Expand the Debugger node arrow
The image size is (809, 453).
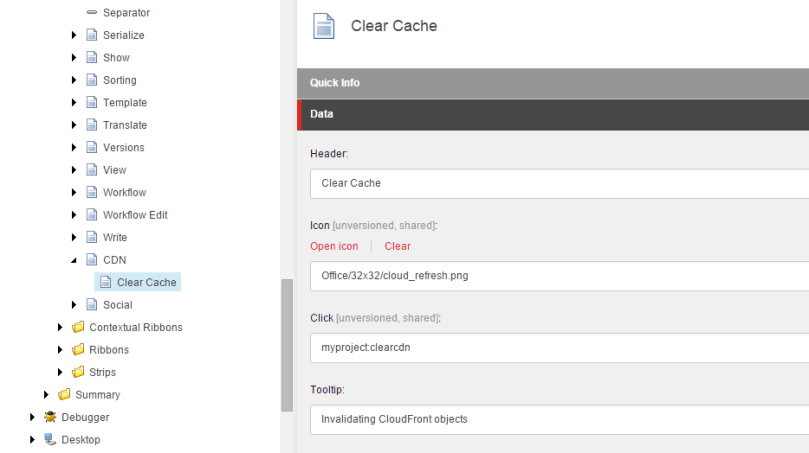(32, 417)
